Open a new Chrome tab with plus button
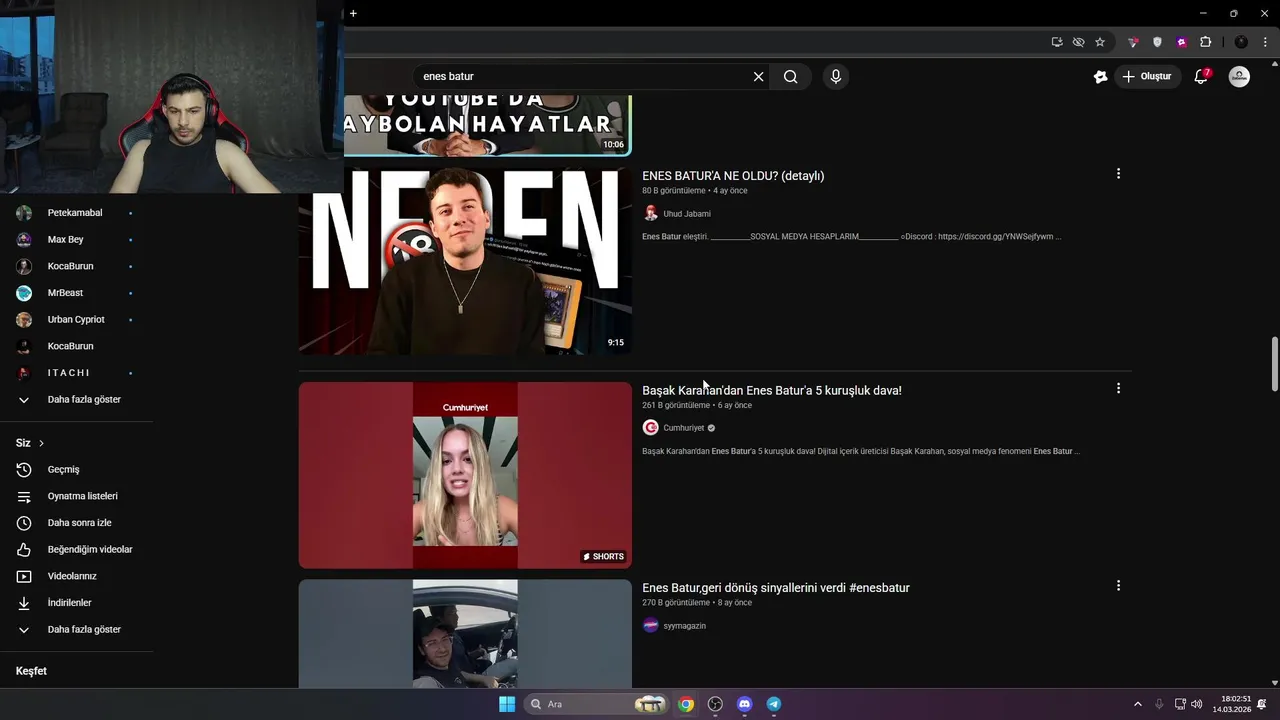The height and width of the screenshot is (720, 1280). (x=353, y=13)
